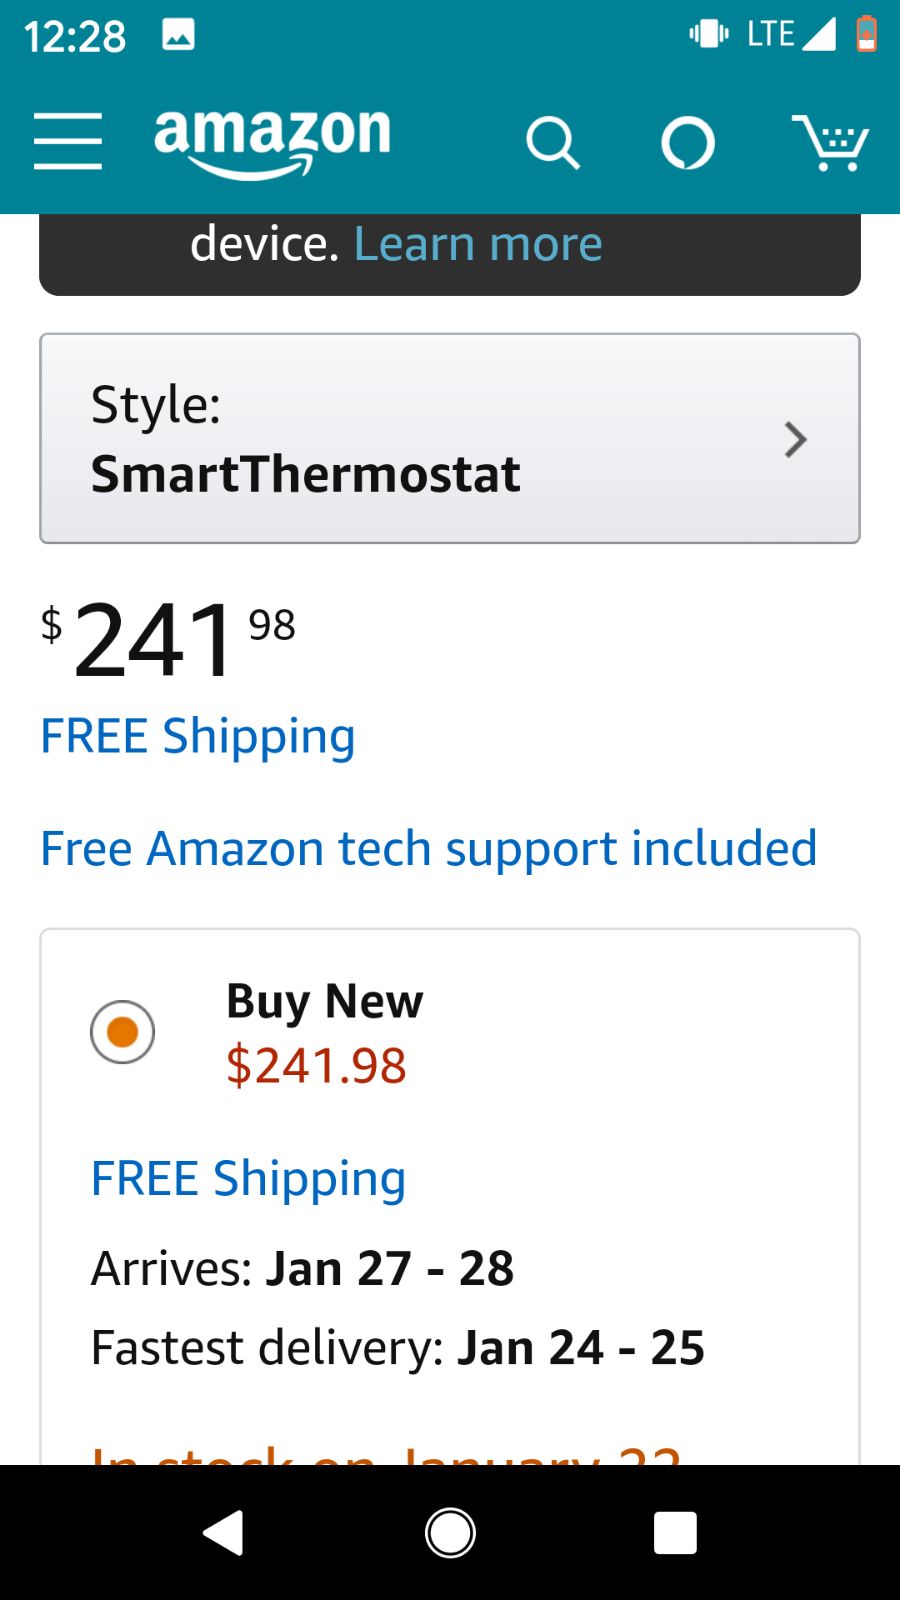
Task: Tap the Arrives Jan 27 - 28 text
Action: coord(302,1268)
